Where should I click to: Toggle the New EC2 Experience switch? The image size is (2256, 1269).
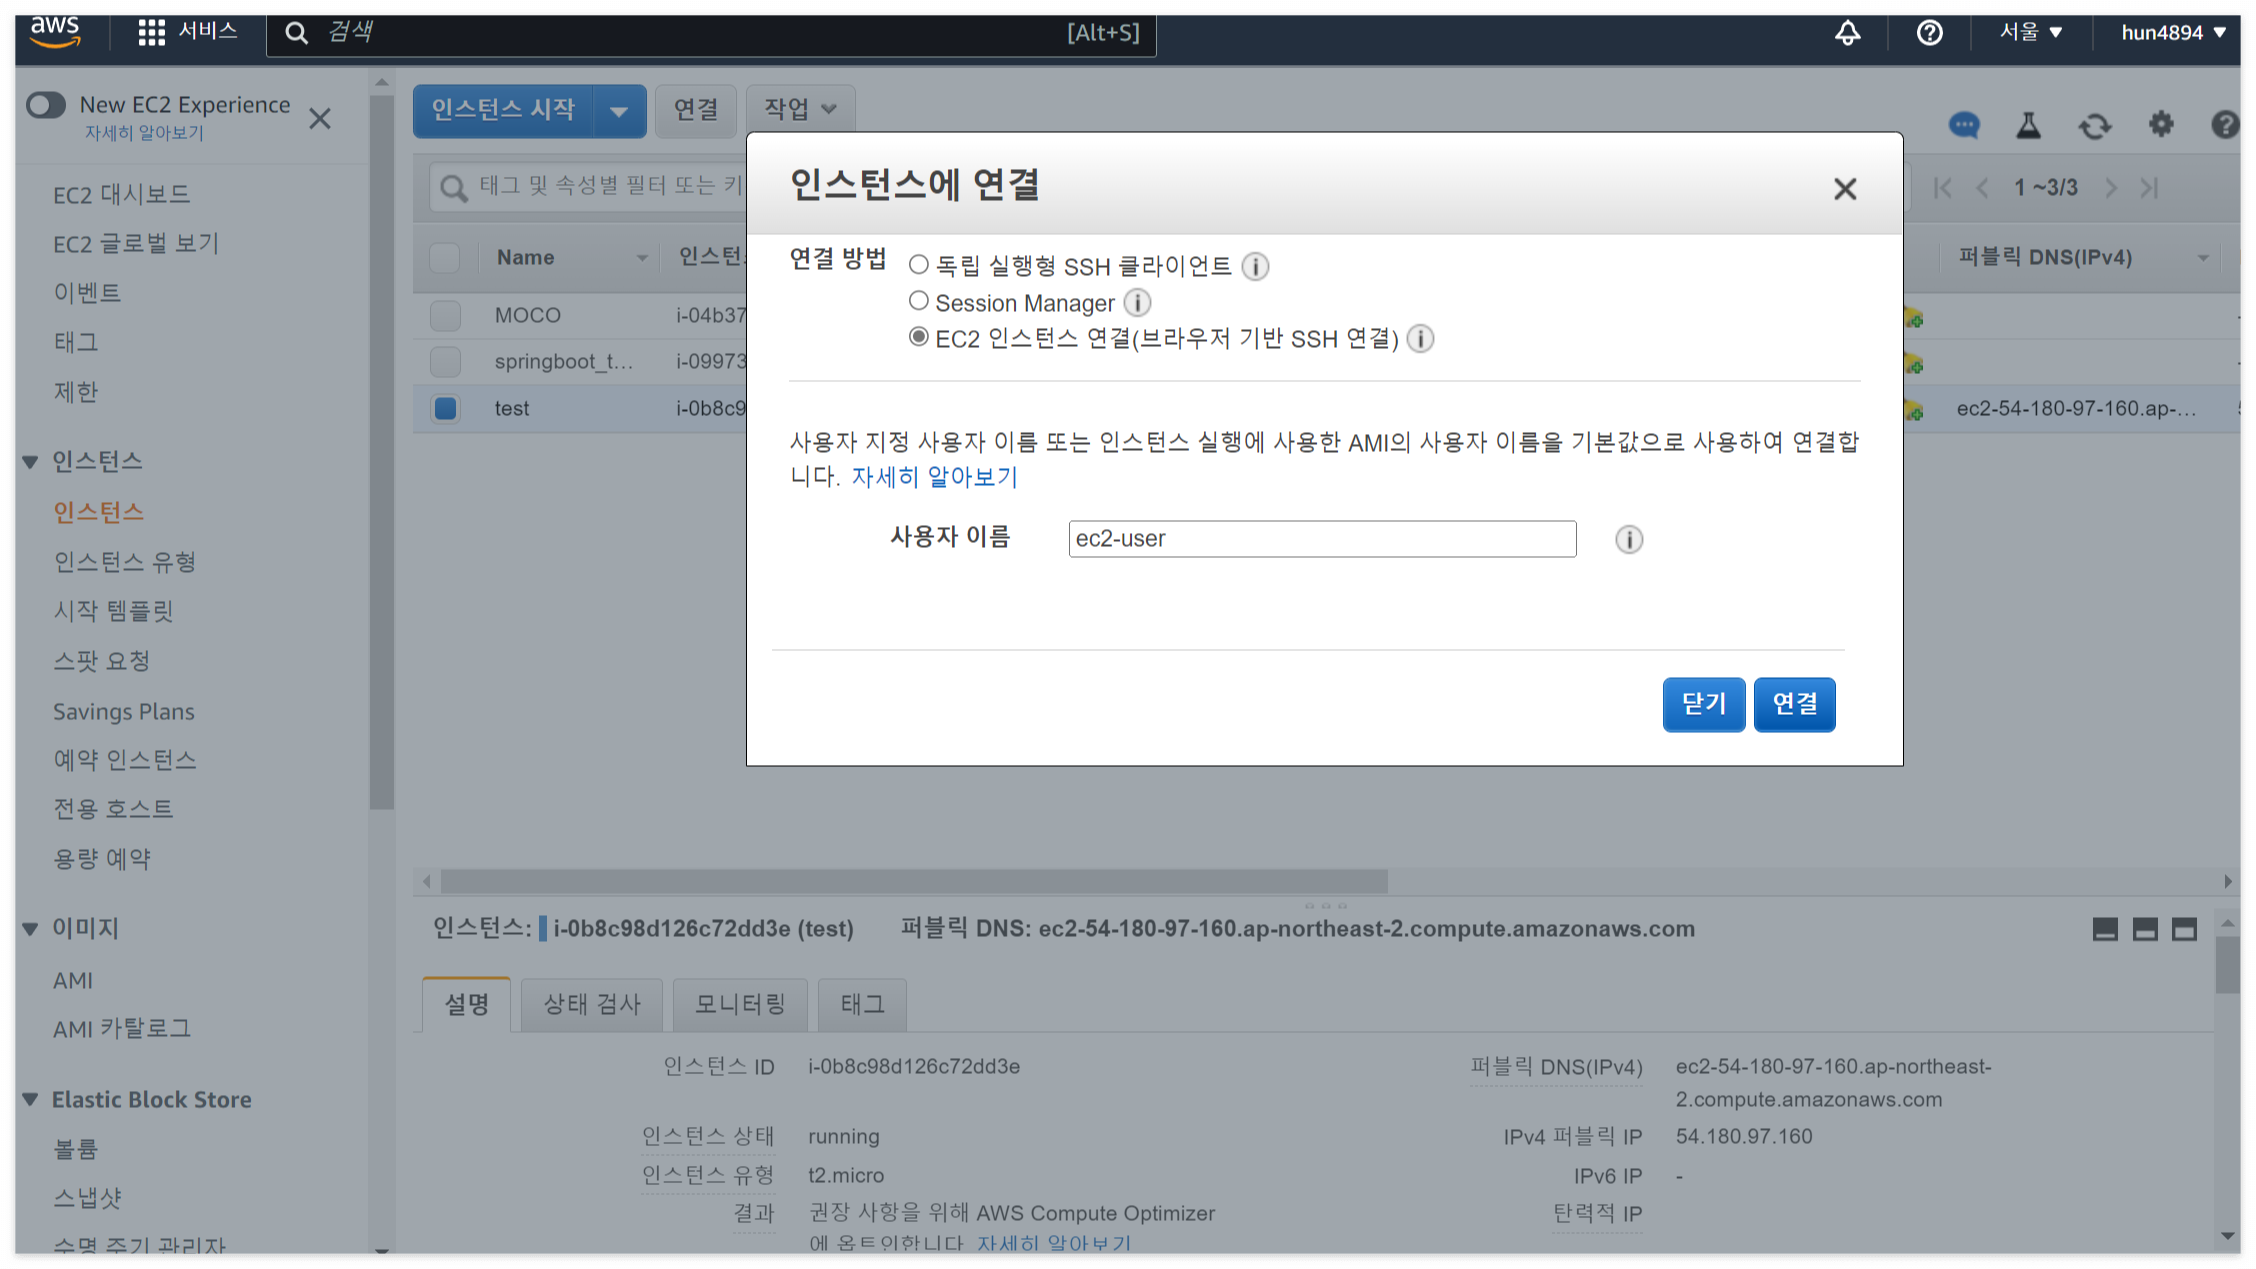click(47, 105)
